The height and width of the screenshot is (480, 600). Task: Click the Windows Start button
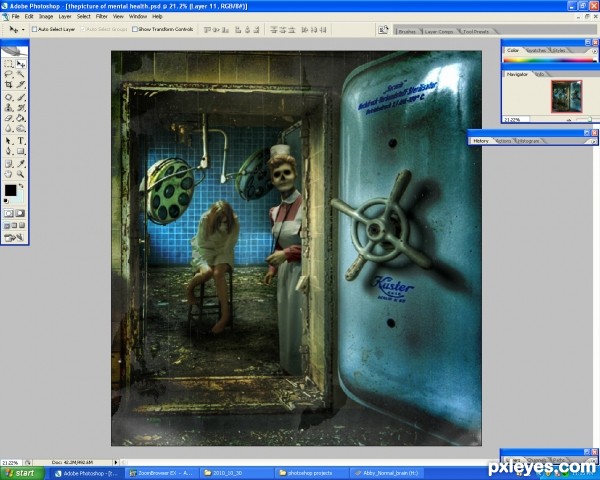[22, 473]
